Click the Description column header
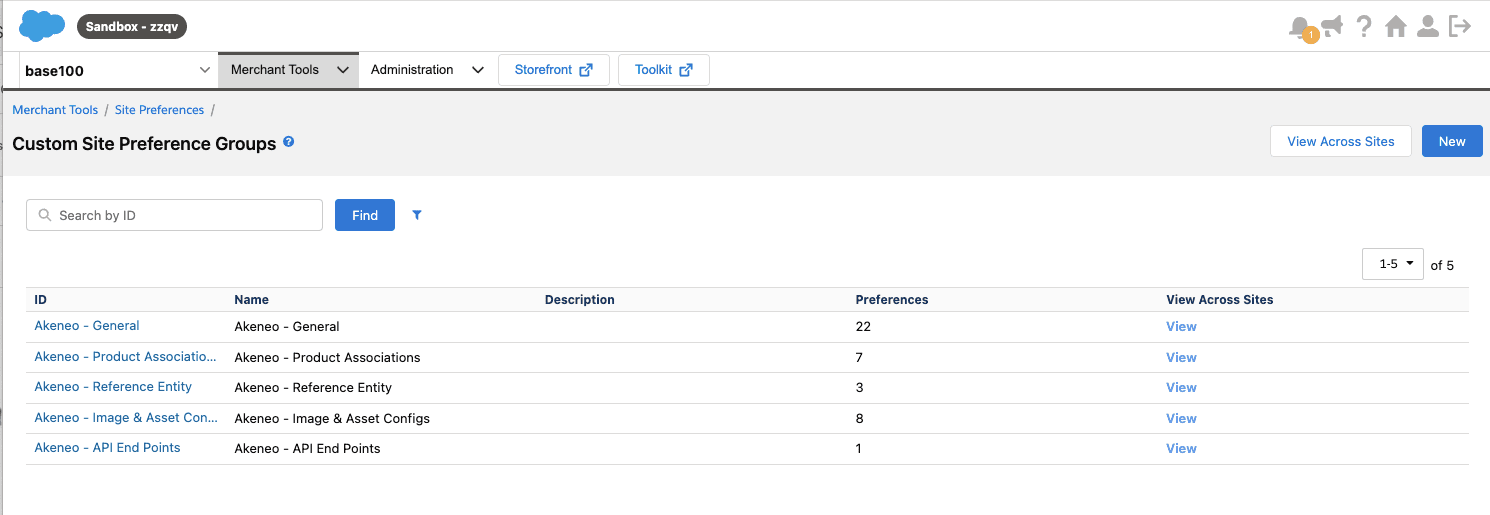 (580, 300)
